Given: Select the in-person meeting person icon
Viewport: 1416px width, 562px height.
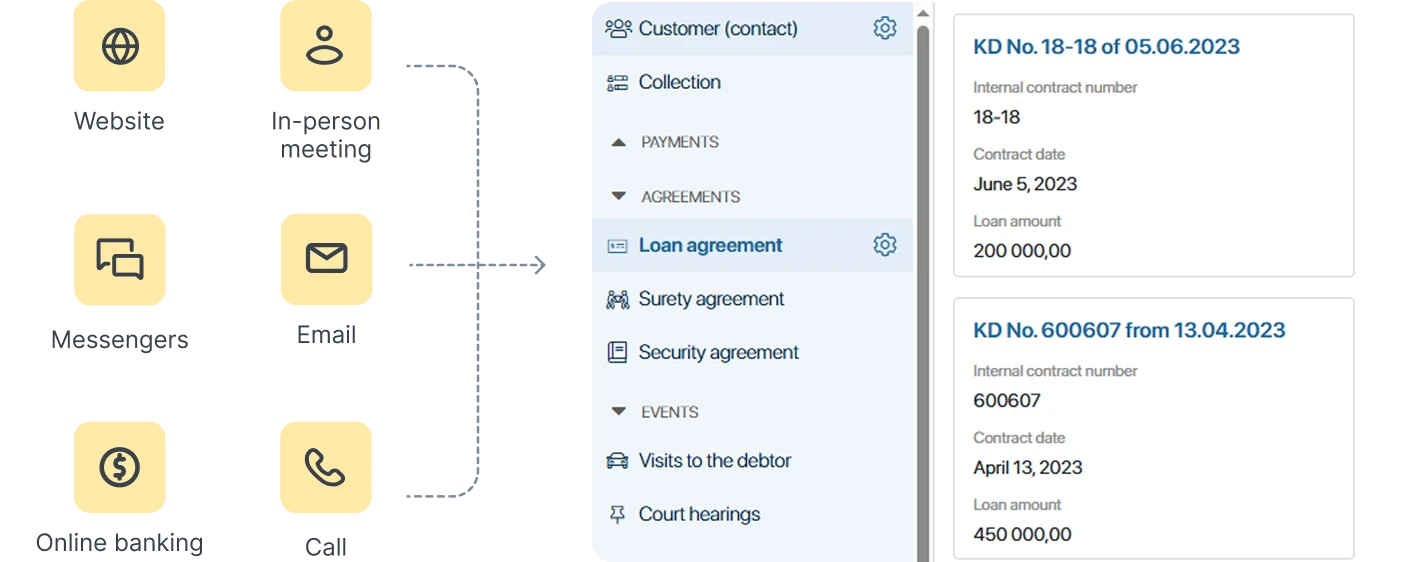Looking at the screenshot, I should click(326, 47).
